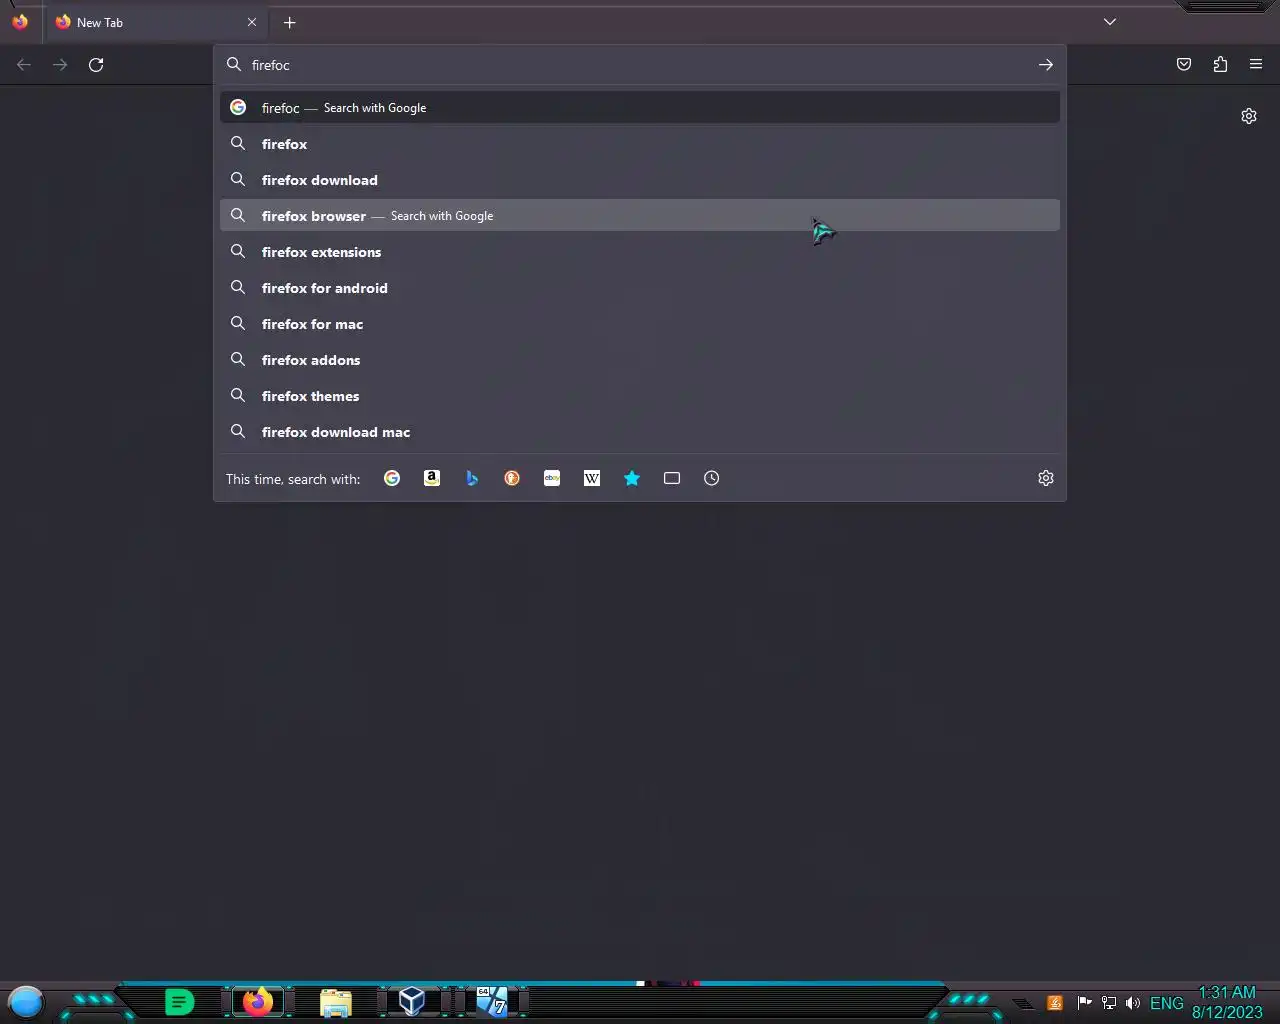Go back one page
This screenshot has width=1280, height=1024.
click(x=24, y=65)
